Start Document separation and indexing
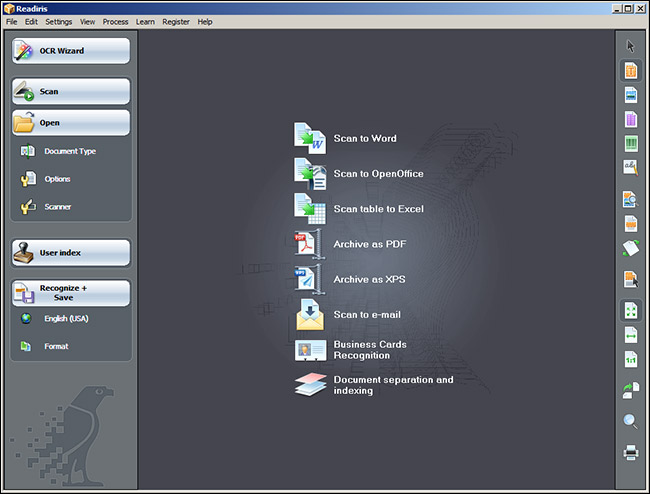650x494 pixels. point(310,385)
